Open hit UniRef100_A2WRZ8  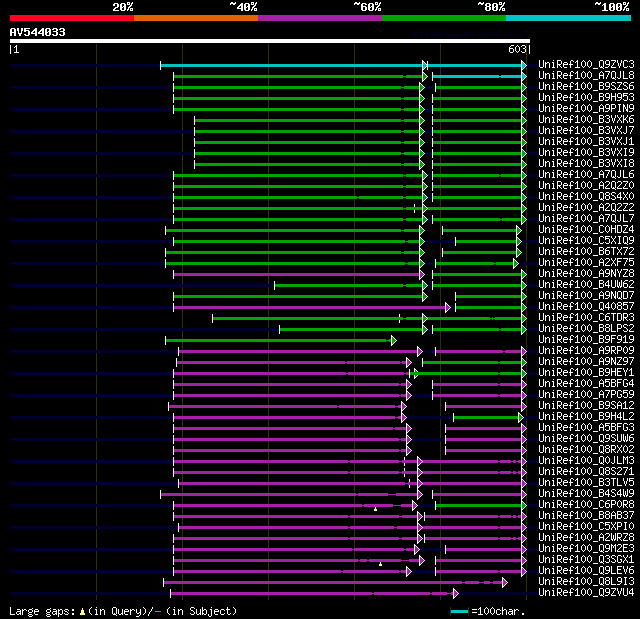coord(586,538)
